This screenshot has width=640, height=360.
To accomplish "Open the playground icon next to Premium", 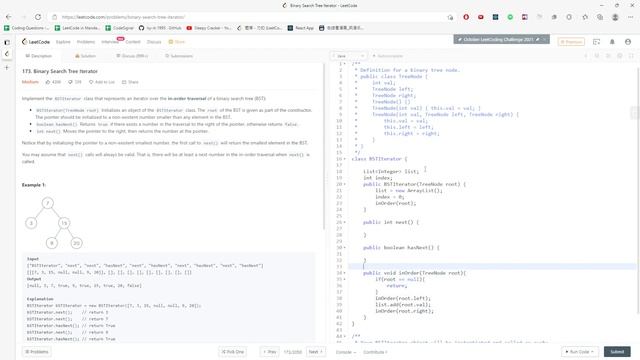I will point(597,42).
